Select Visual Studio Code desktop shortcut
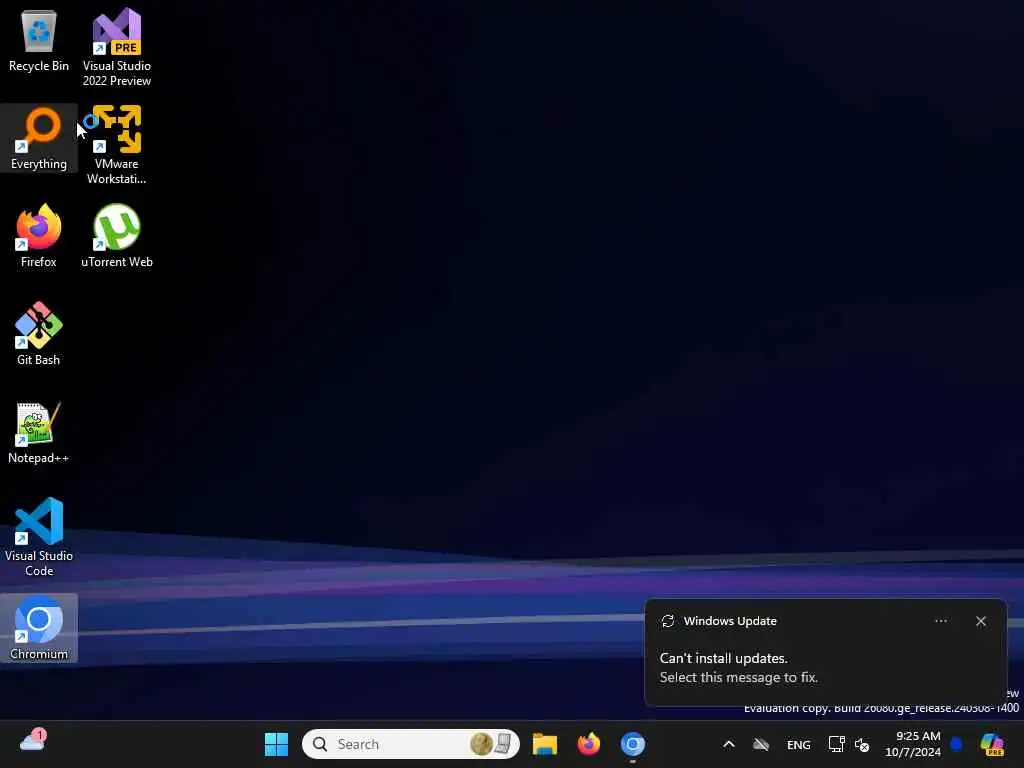The width and height of the screenshot is (1024, 768). (39, 537)
